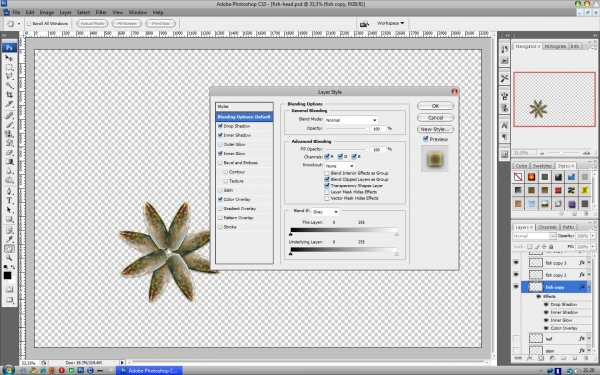Open the Paragraph panel icon in dock
This screenshot has width=600, height=375.
[504, 137]
